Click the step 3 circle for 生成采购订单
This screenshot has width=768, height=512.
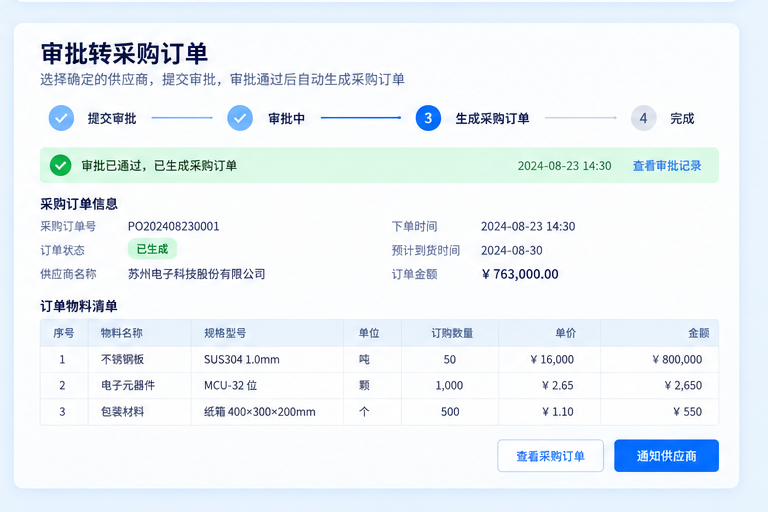(428, 118)
